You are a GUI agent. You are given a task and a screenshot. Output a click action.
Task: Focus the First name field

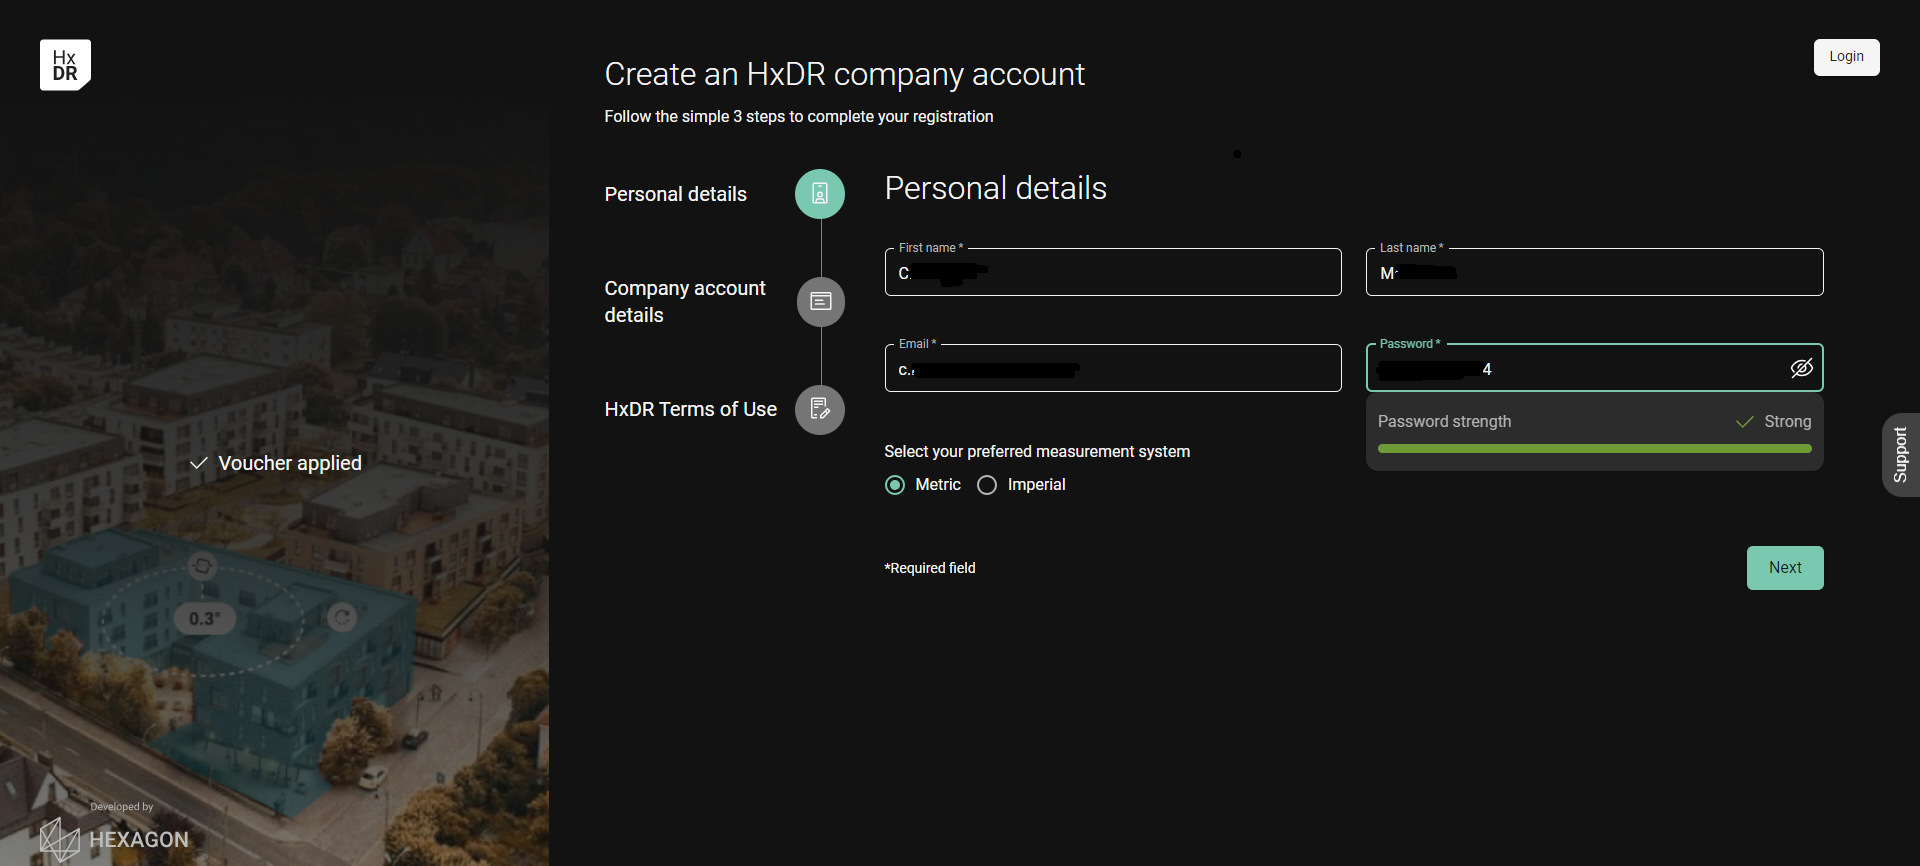click(1113, 272)
